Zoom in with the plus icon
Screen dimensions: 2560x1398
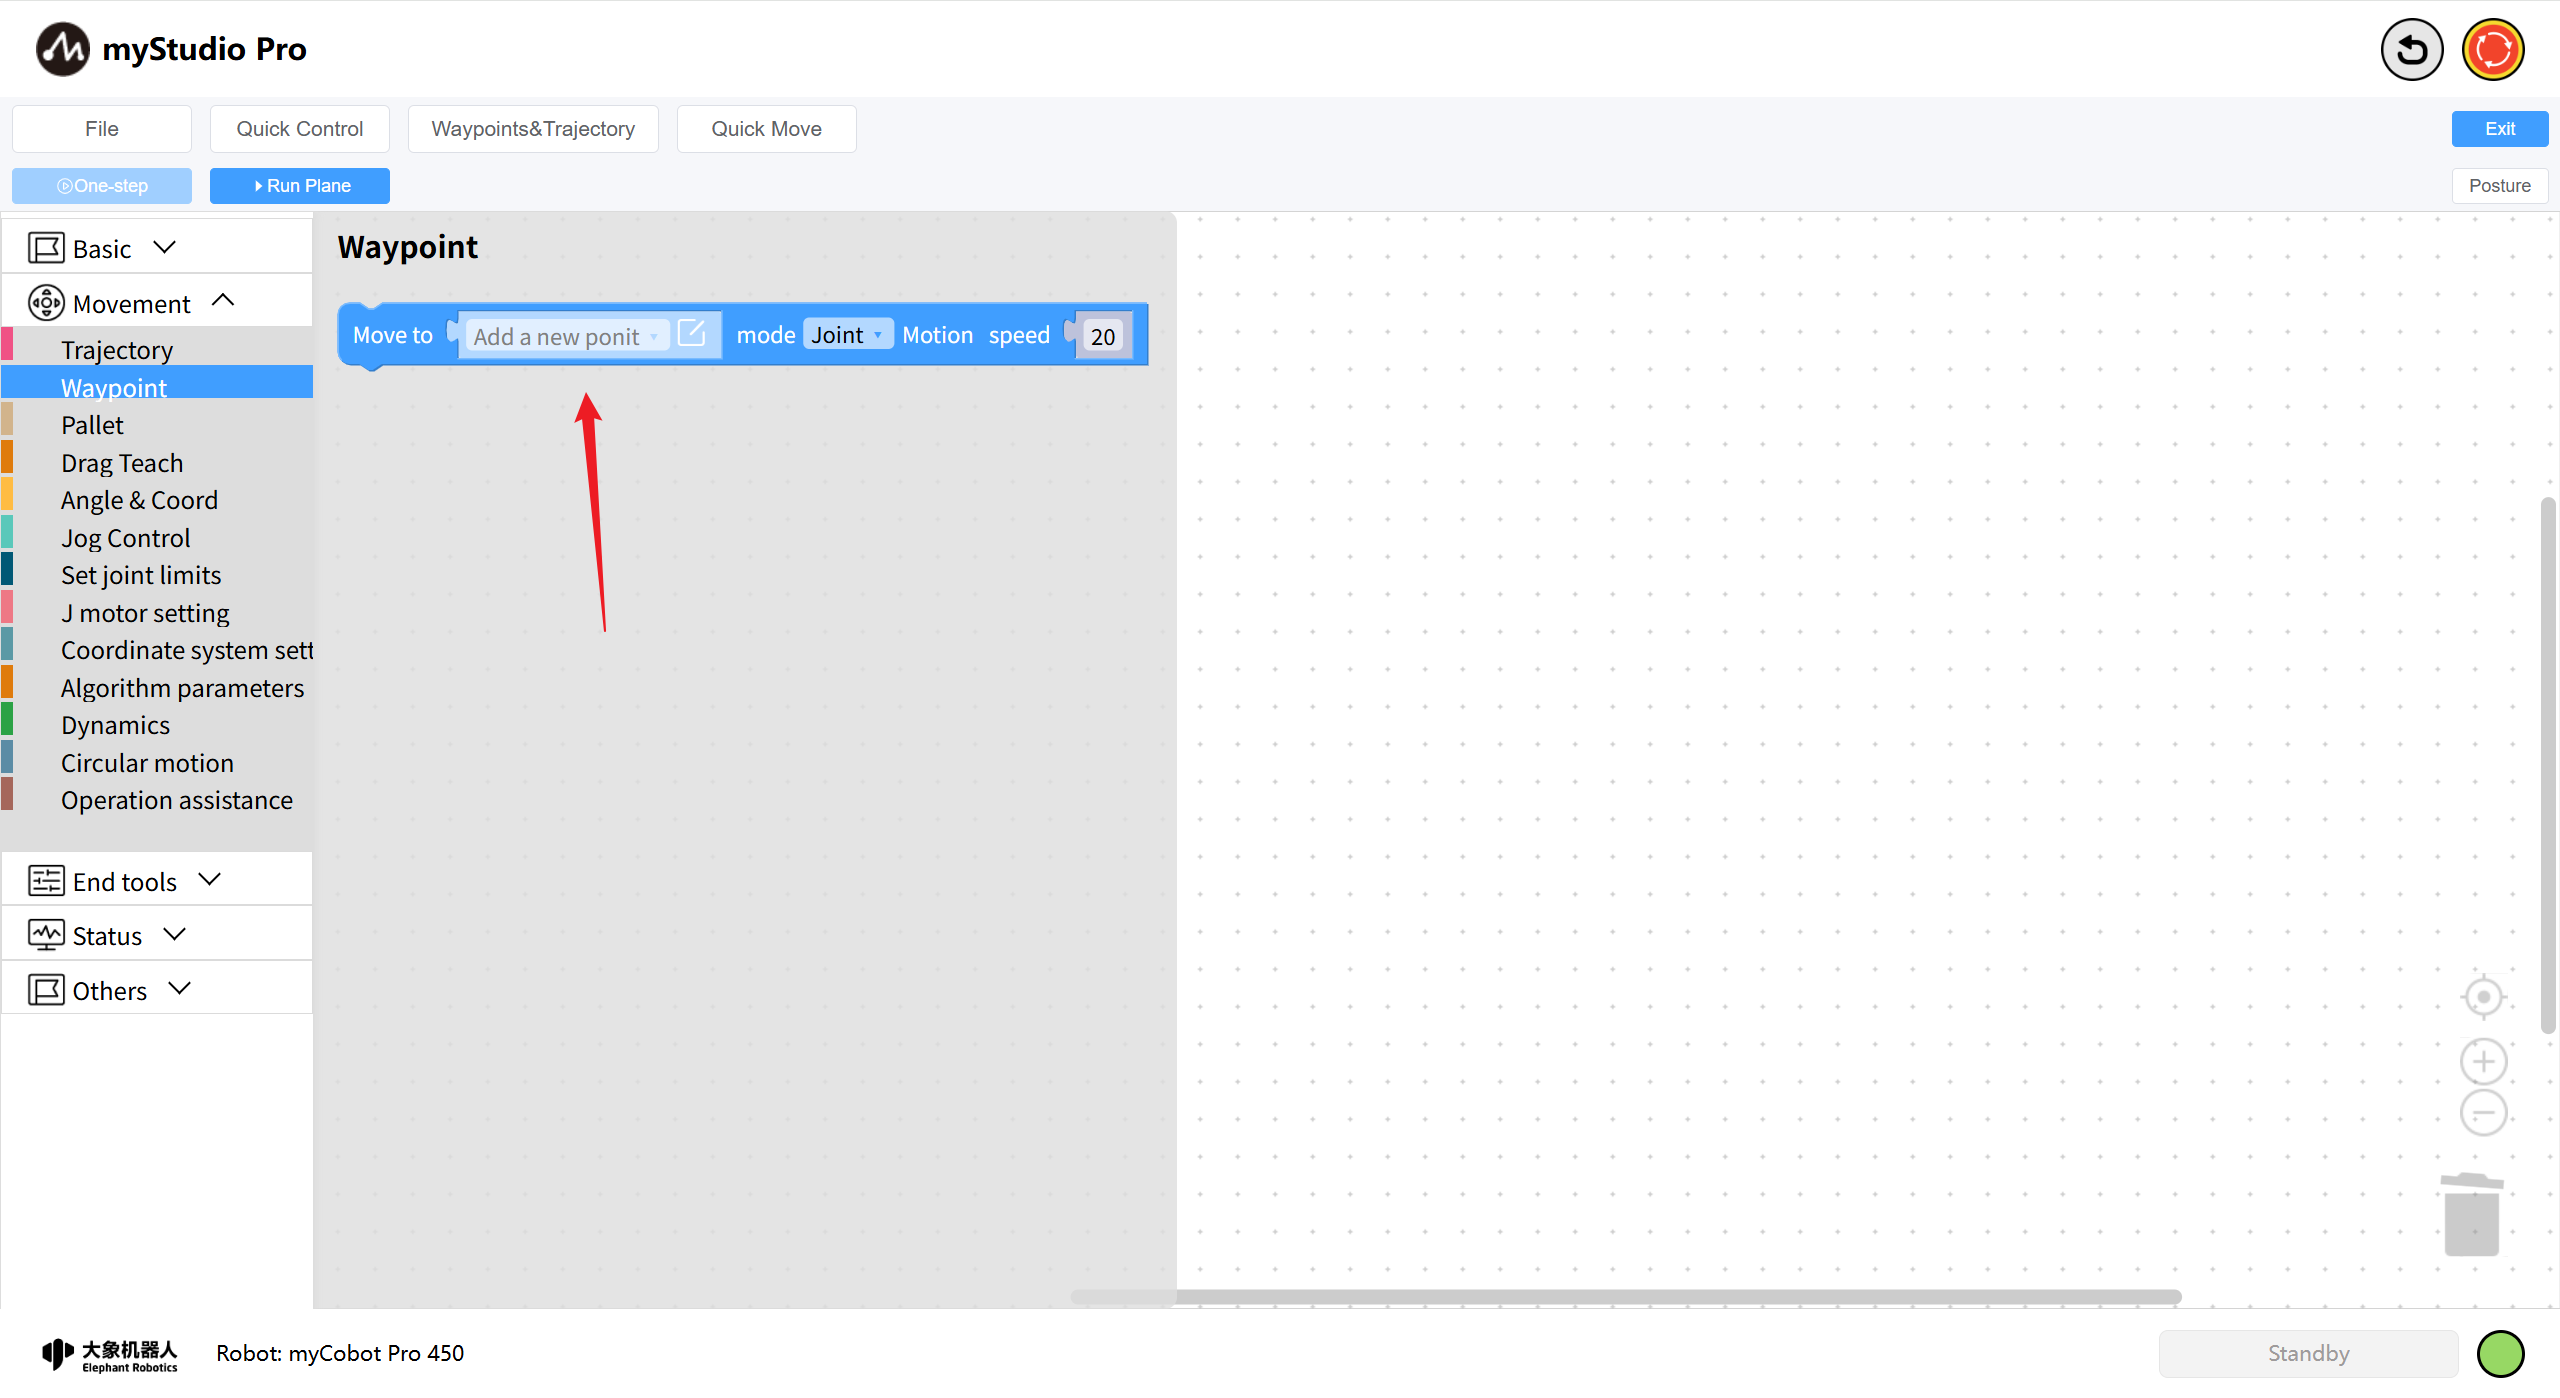tap(2483, 1061)
